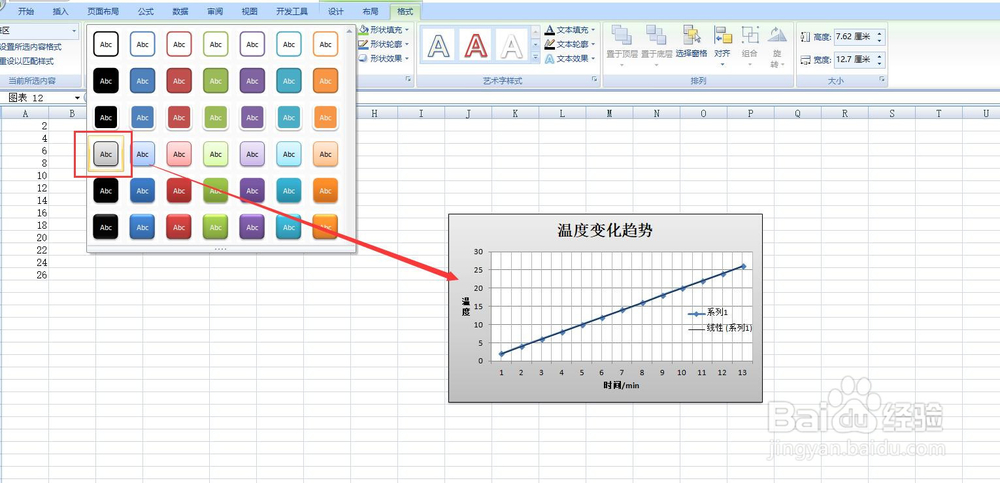1000x483 pixels.
Task: Select the light blue gradient shape style
Action: coord(142,154)
